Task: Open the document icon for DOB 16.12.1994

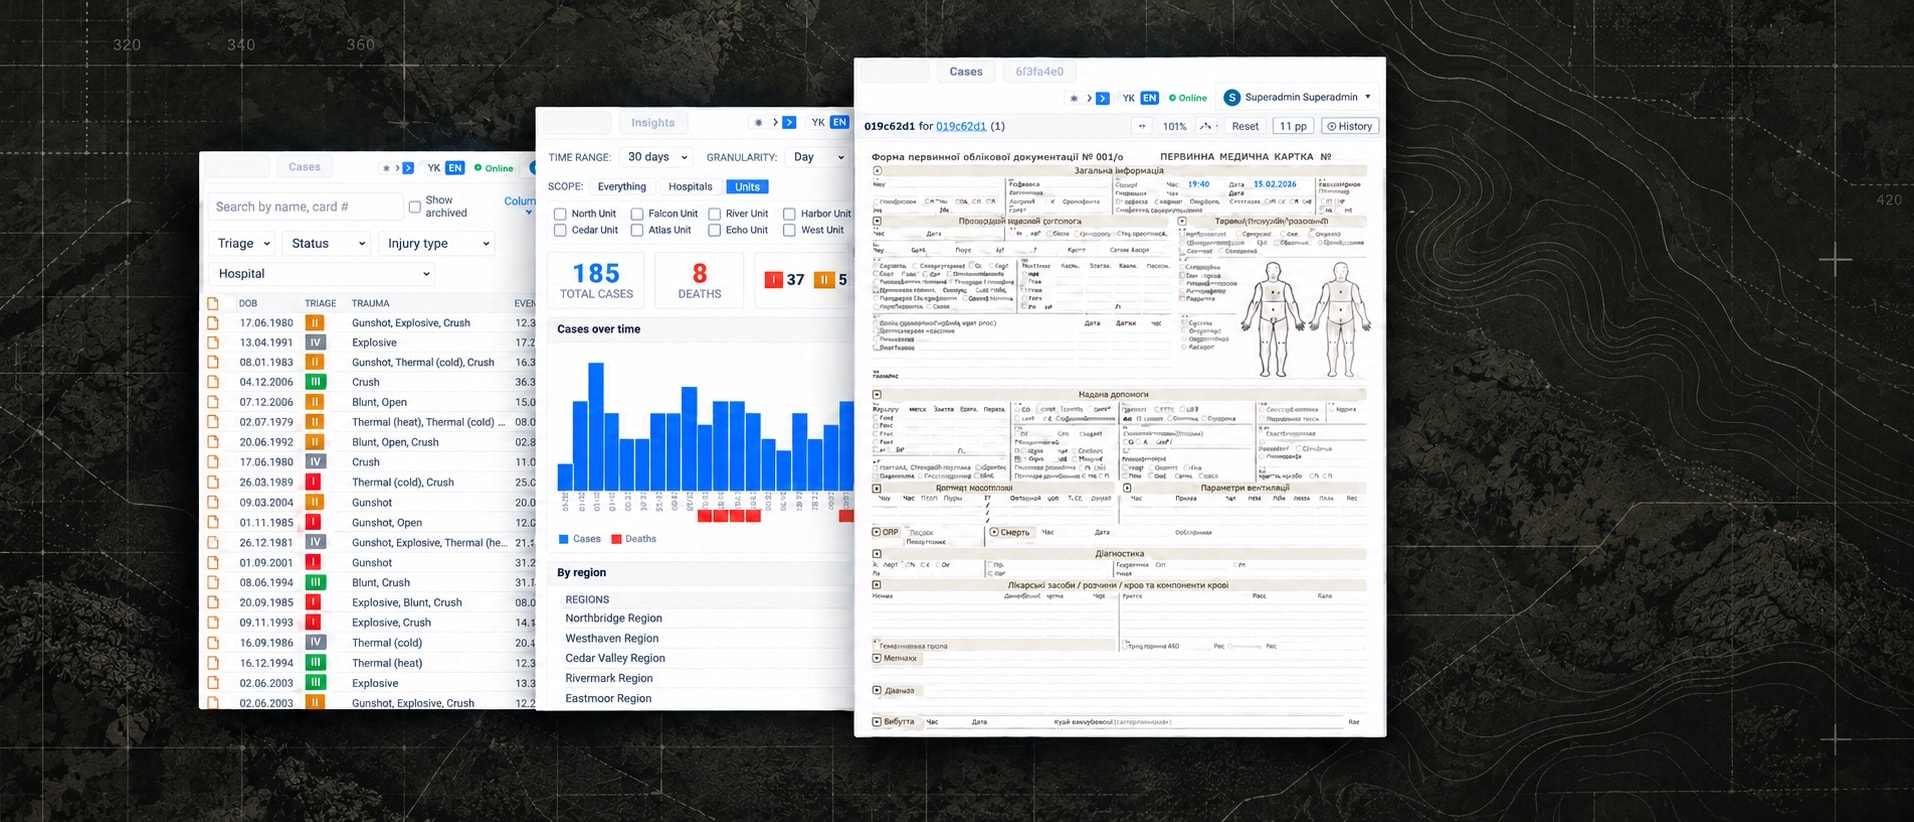Action: [213, 663]
